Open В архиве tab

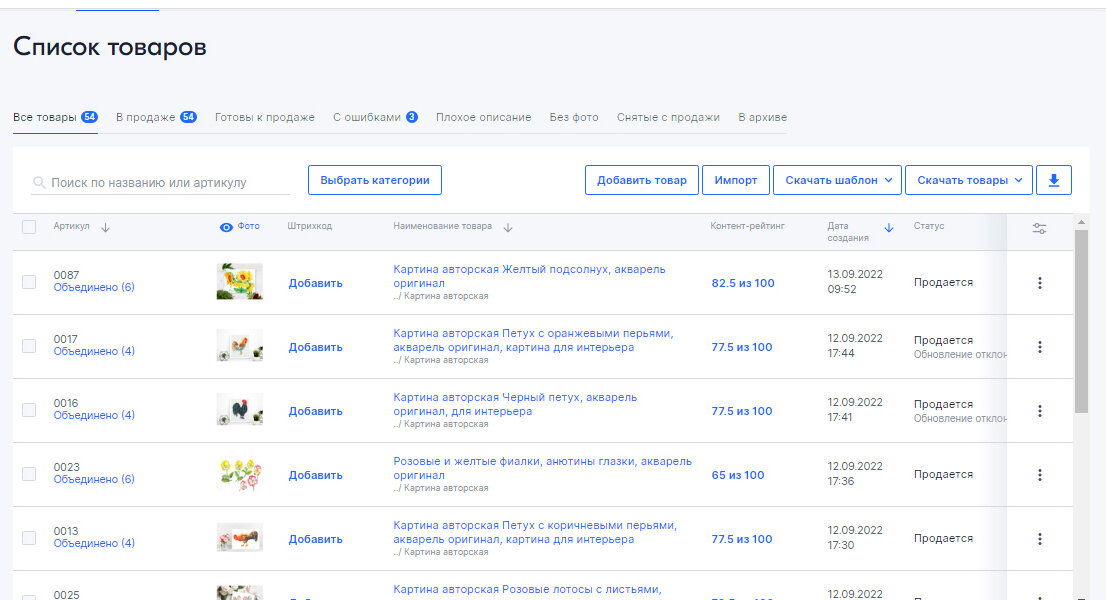[762, 117]
